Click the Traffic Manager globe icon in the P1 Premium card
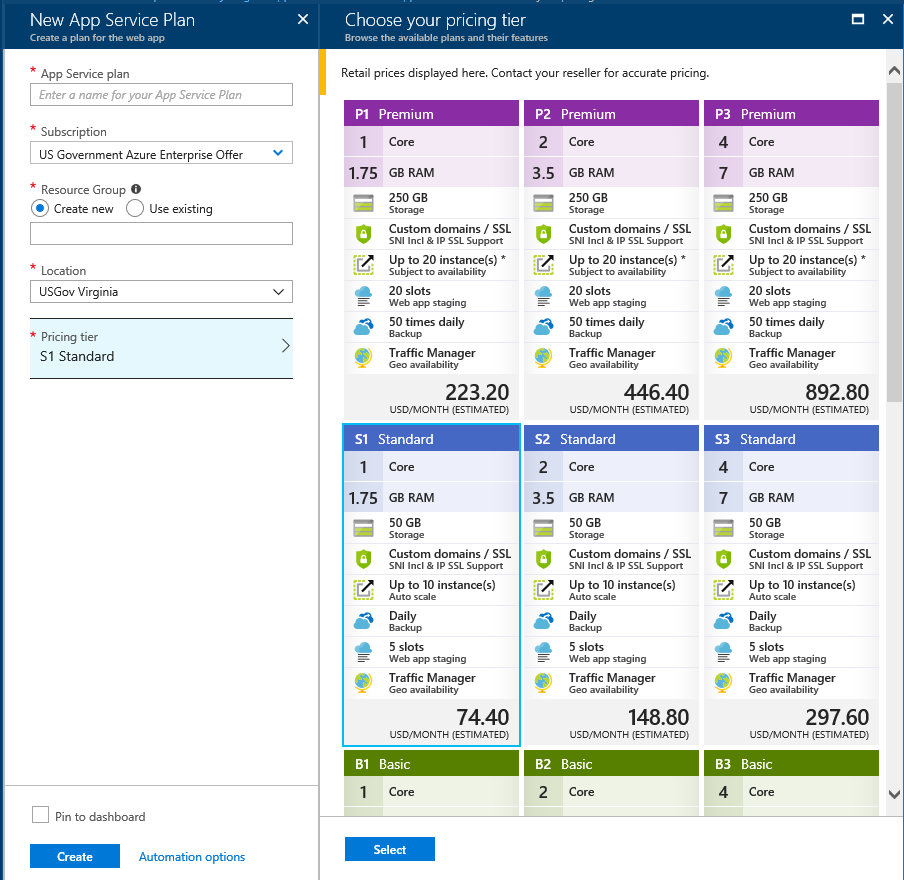Image resolution: width=904 pixels, height=880 pixels. [363, 358]
